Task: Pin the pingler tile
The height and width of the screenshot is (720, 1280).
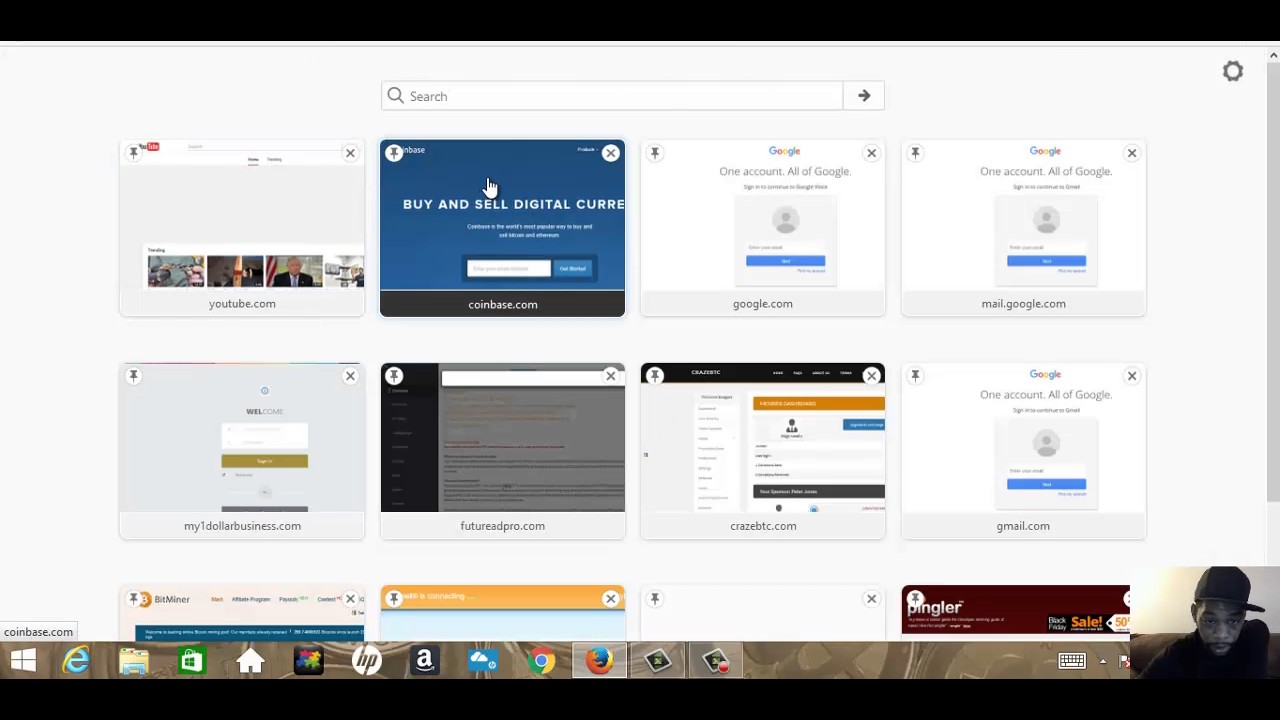Action: click(x=915, y=598)
